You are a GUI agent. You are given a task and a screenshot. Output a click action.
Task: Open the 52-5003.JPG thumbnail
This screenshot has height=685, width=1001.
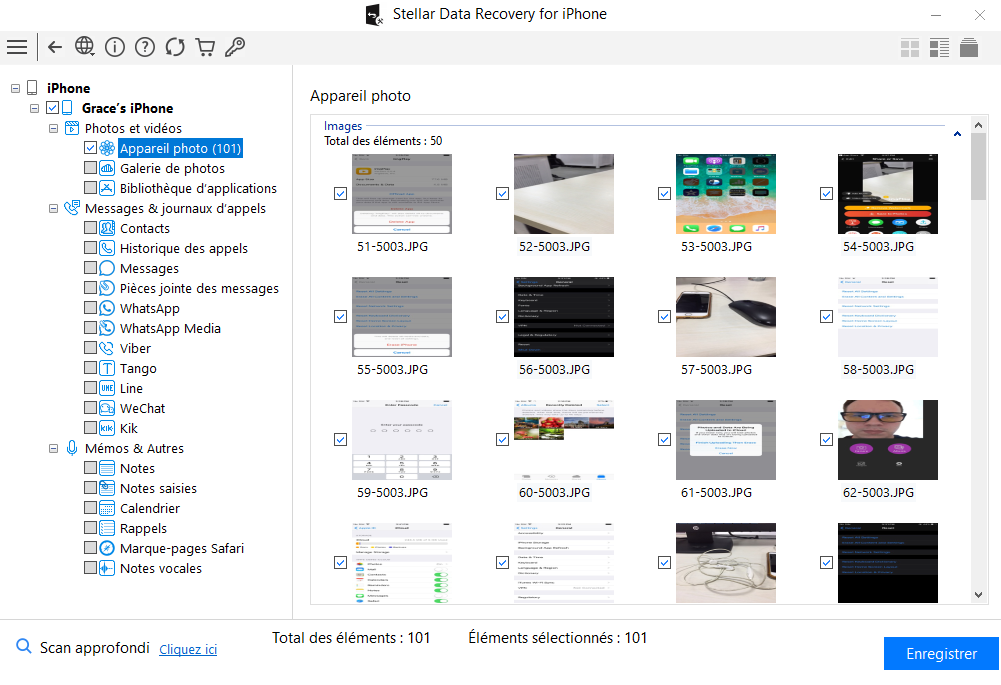(564, 193)
